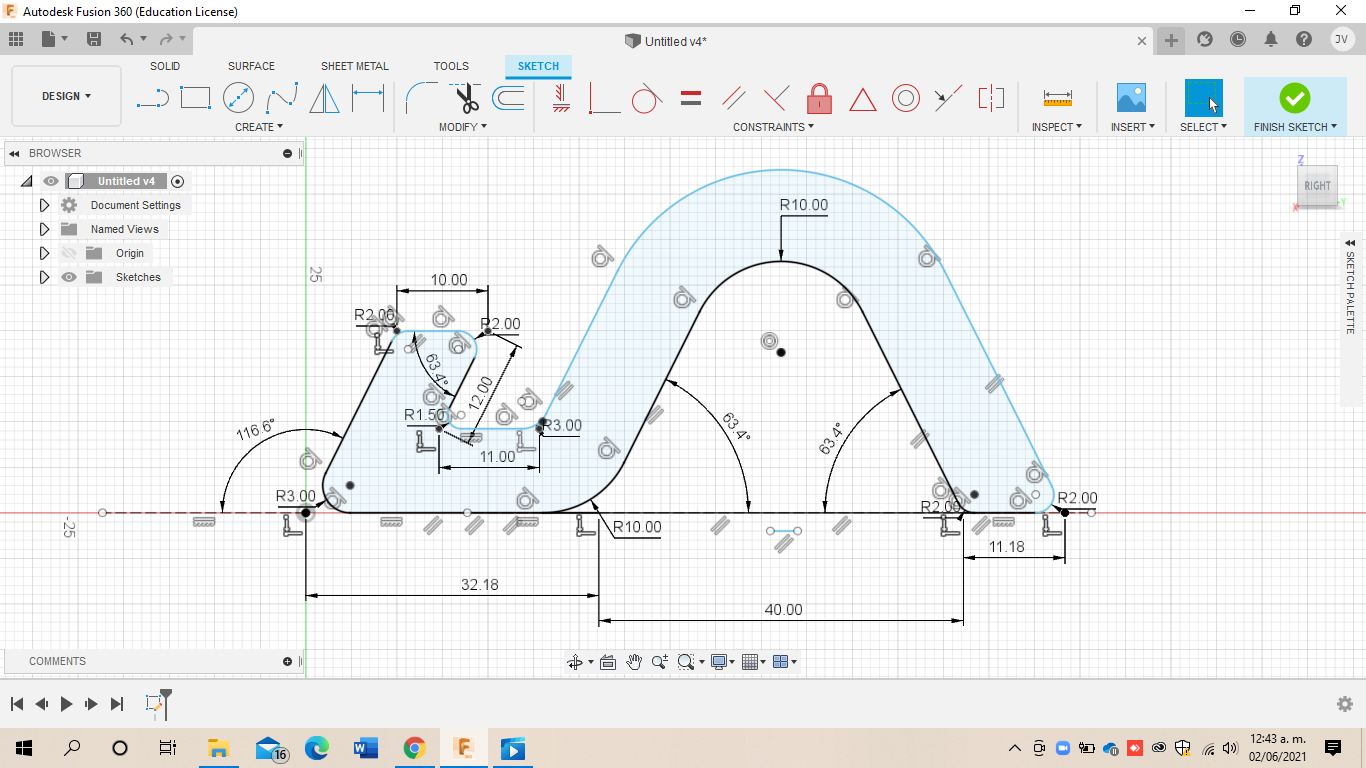Click the Untitled v4* document tab
The width and height of the screenshot is (1366, 768).
(676, 41)
